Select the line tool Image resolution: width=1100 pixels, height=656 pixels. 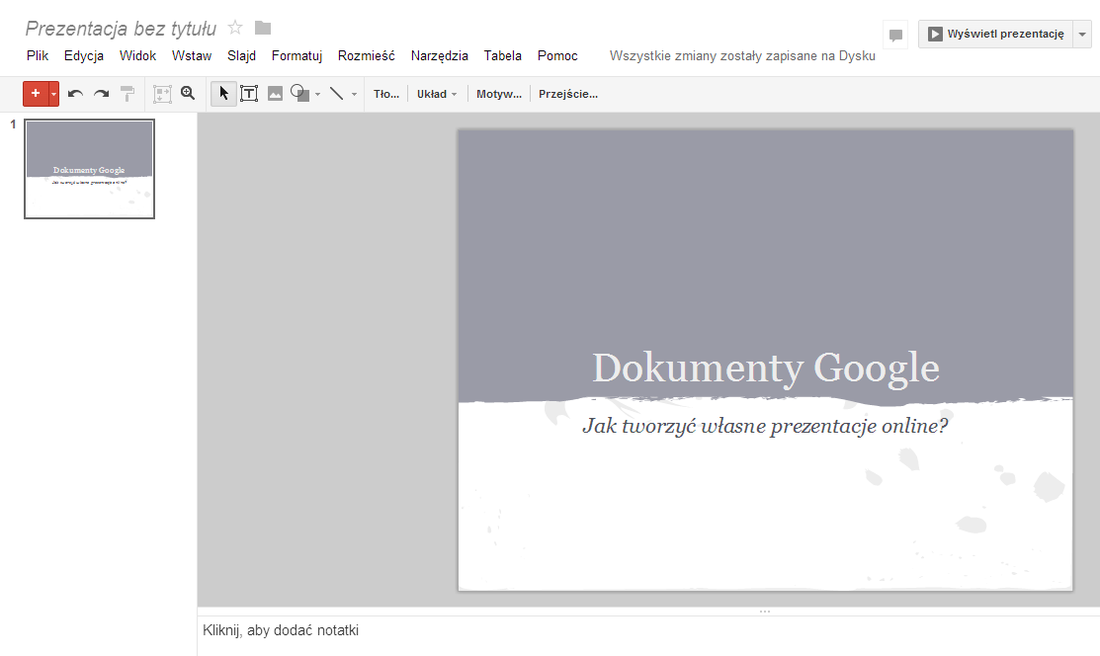pyautogui.click(x=337, y=93)
